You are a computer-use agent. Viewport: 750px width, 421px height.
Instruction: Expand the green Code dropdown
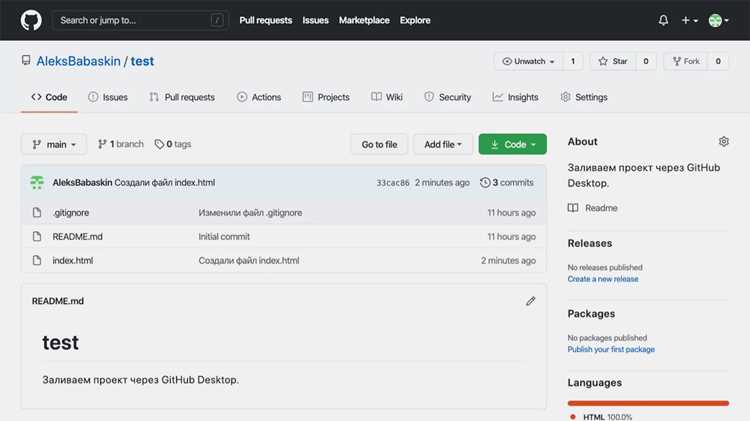(x=512, y=144)
